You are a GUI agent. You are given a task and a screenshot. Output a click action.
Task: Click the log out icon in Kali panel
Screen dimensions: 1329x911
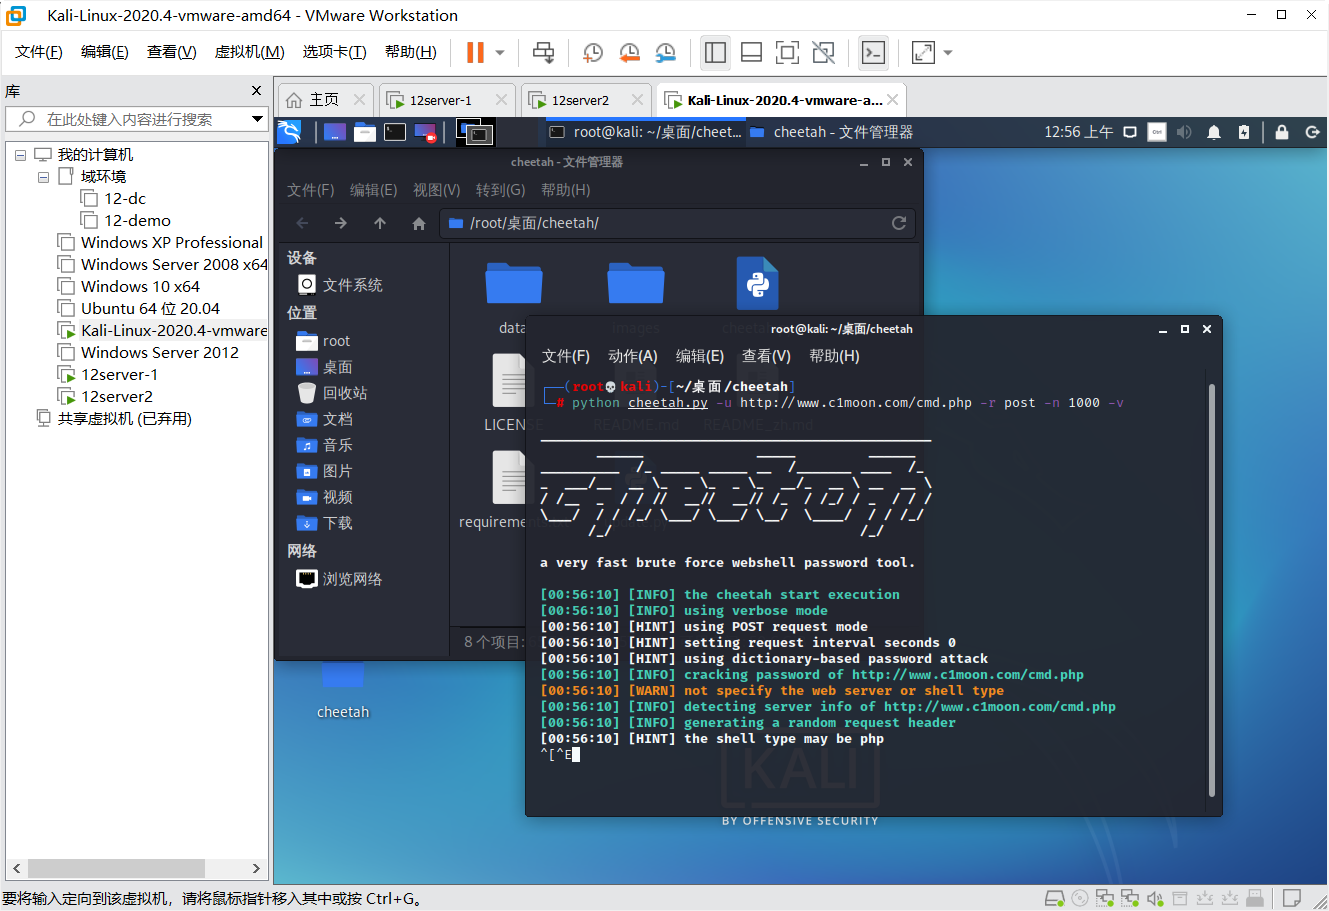(x=1312, y=132)
